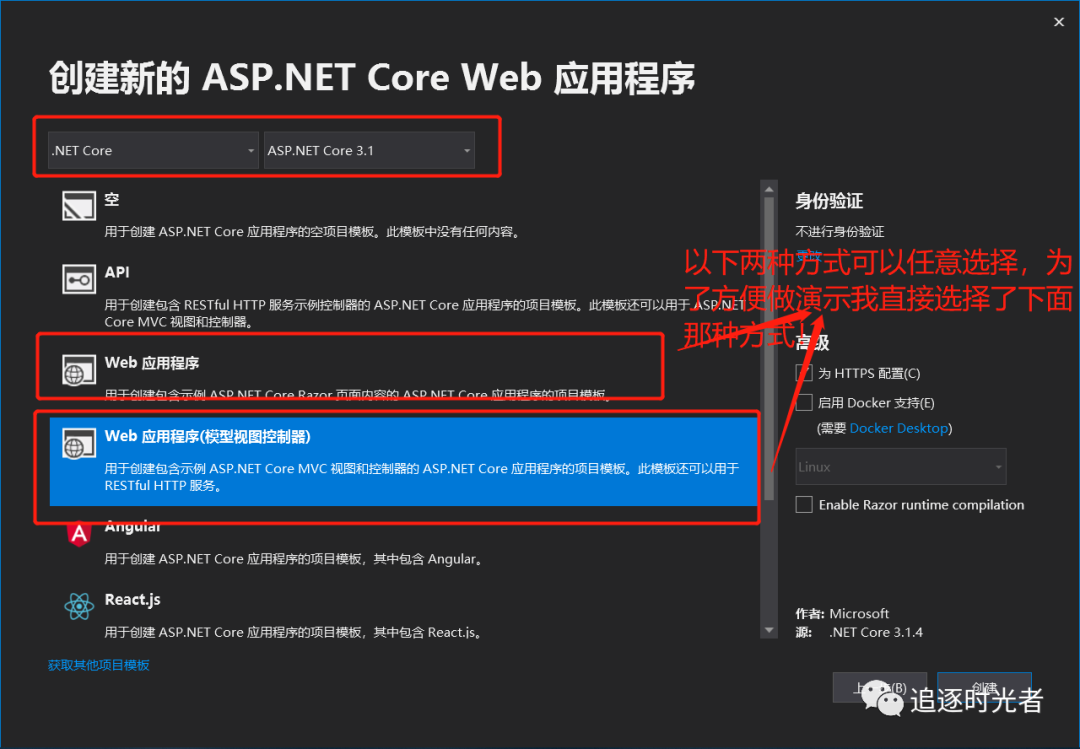This screenshot has height=749, width=1080.
Task: Open the Docker Desktop link
Action: [x=898, y=428]
